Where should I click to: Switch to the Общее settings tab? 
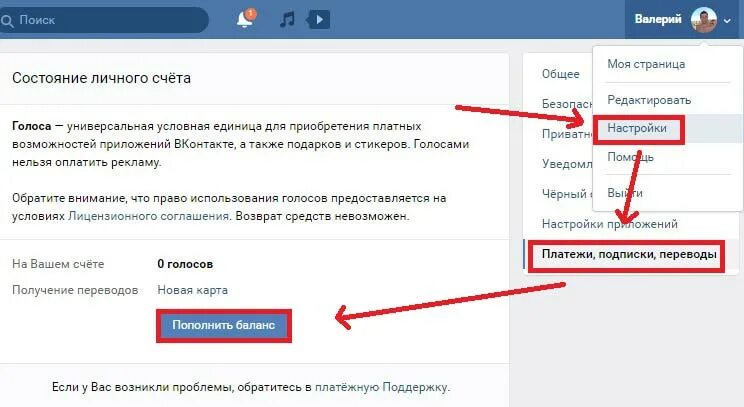click(561, 74)
